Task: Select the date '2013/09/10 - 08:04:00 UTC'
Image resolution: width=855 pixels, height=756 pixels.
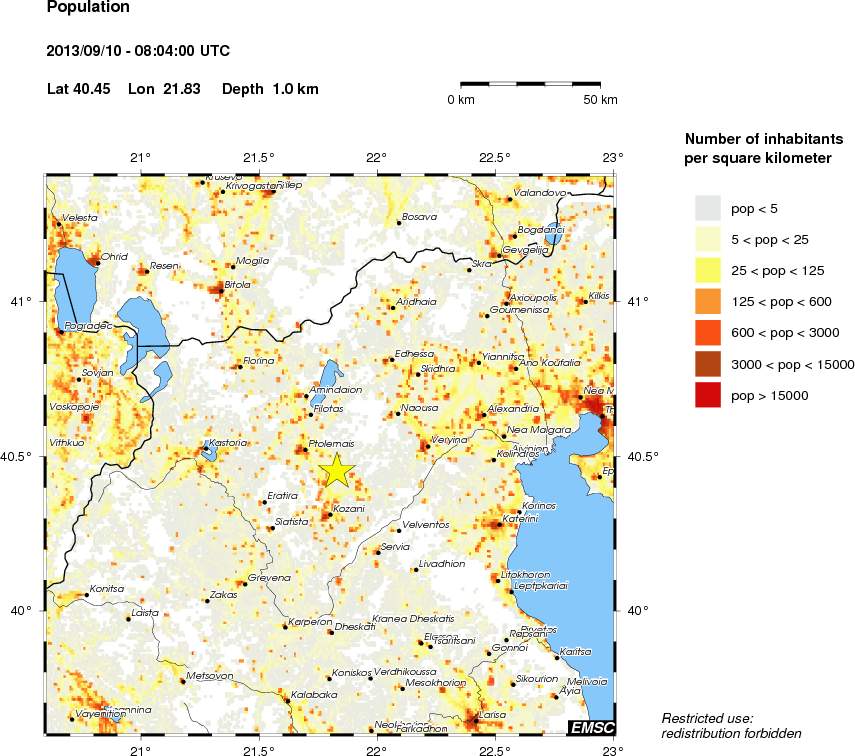Action: pos(138,51)
